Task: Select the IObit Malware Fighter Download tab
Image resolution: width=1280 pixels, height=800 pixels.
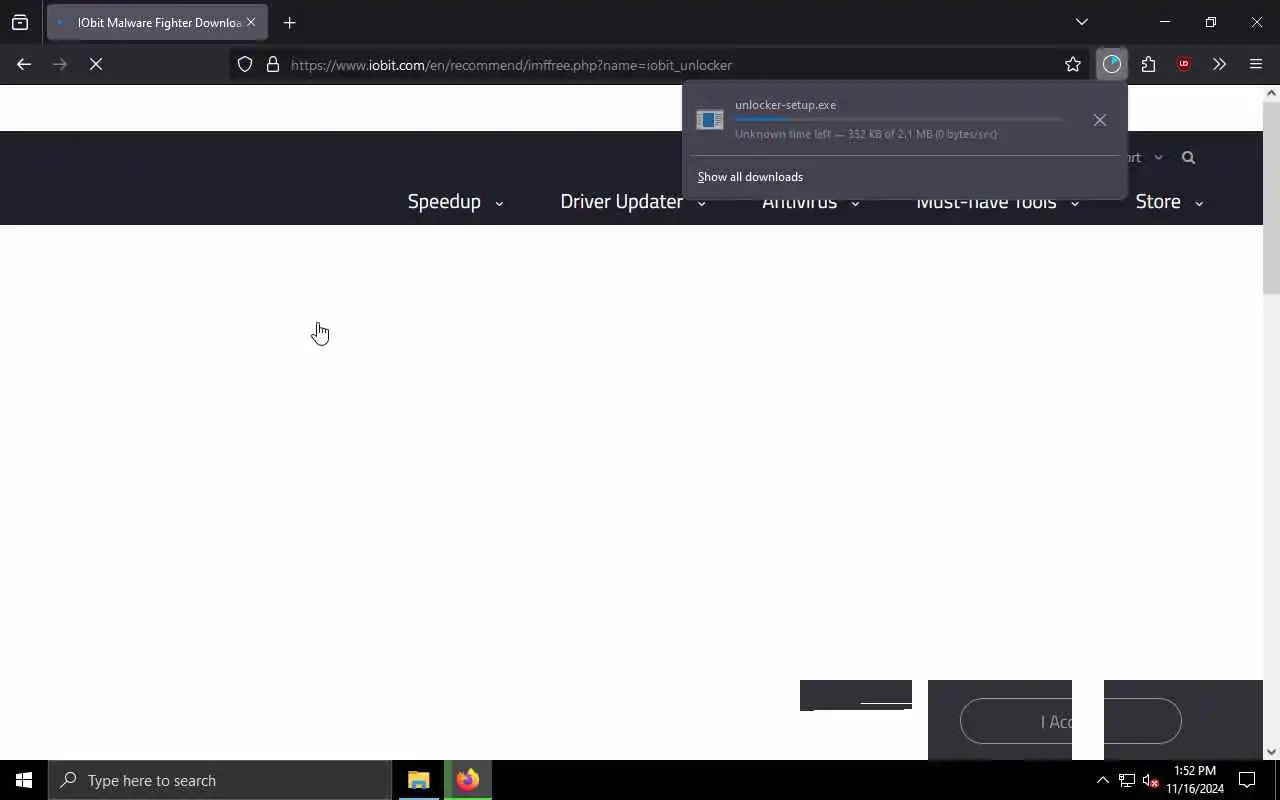Action: tap(157, 22)
